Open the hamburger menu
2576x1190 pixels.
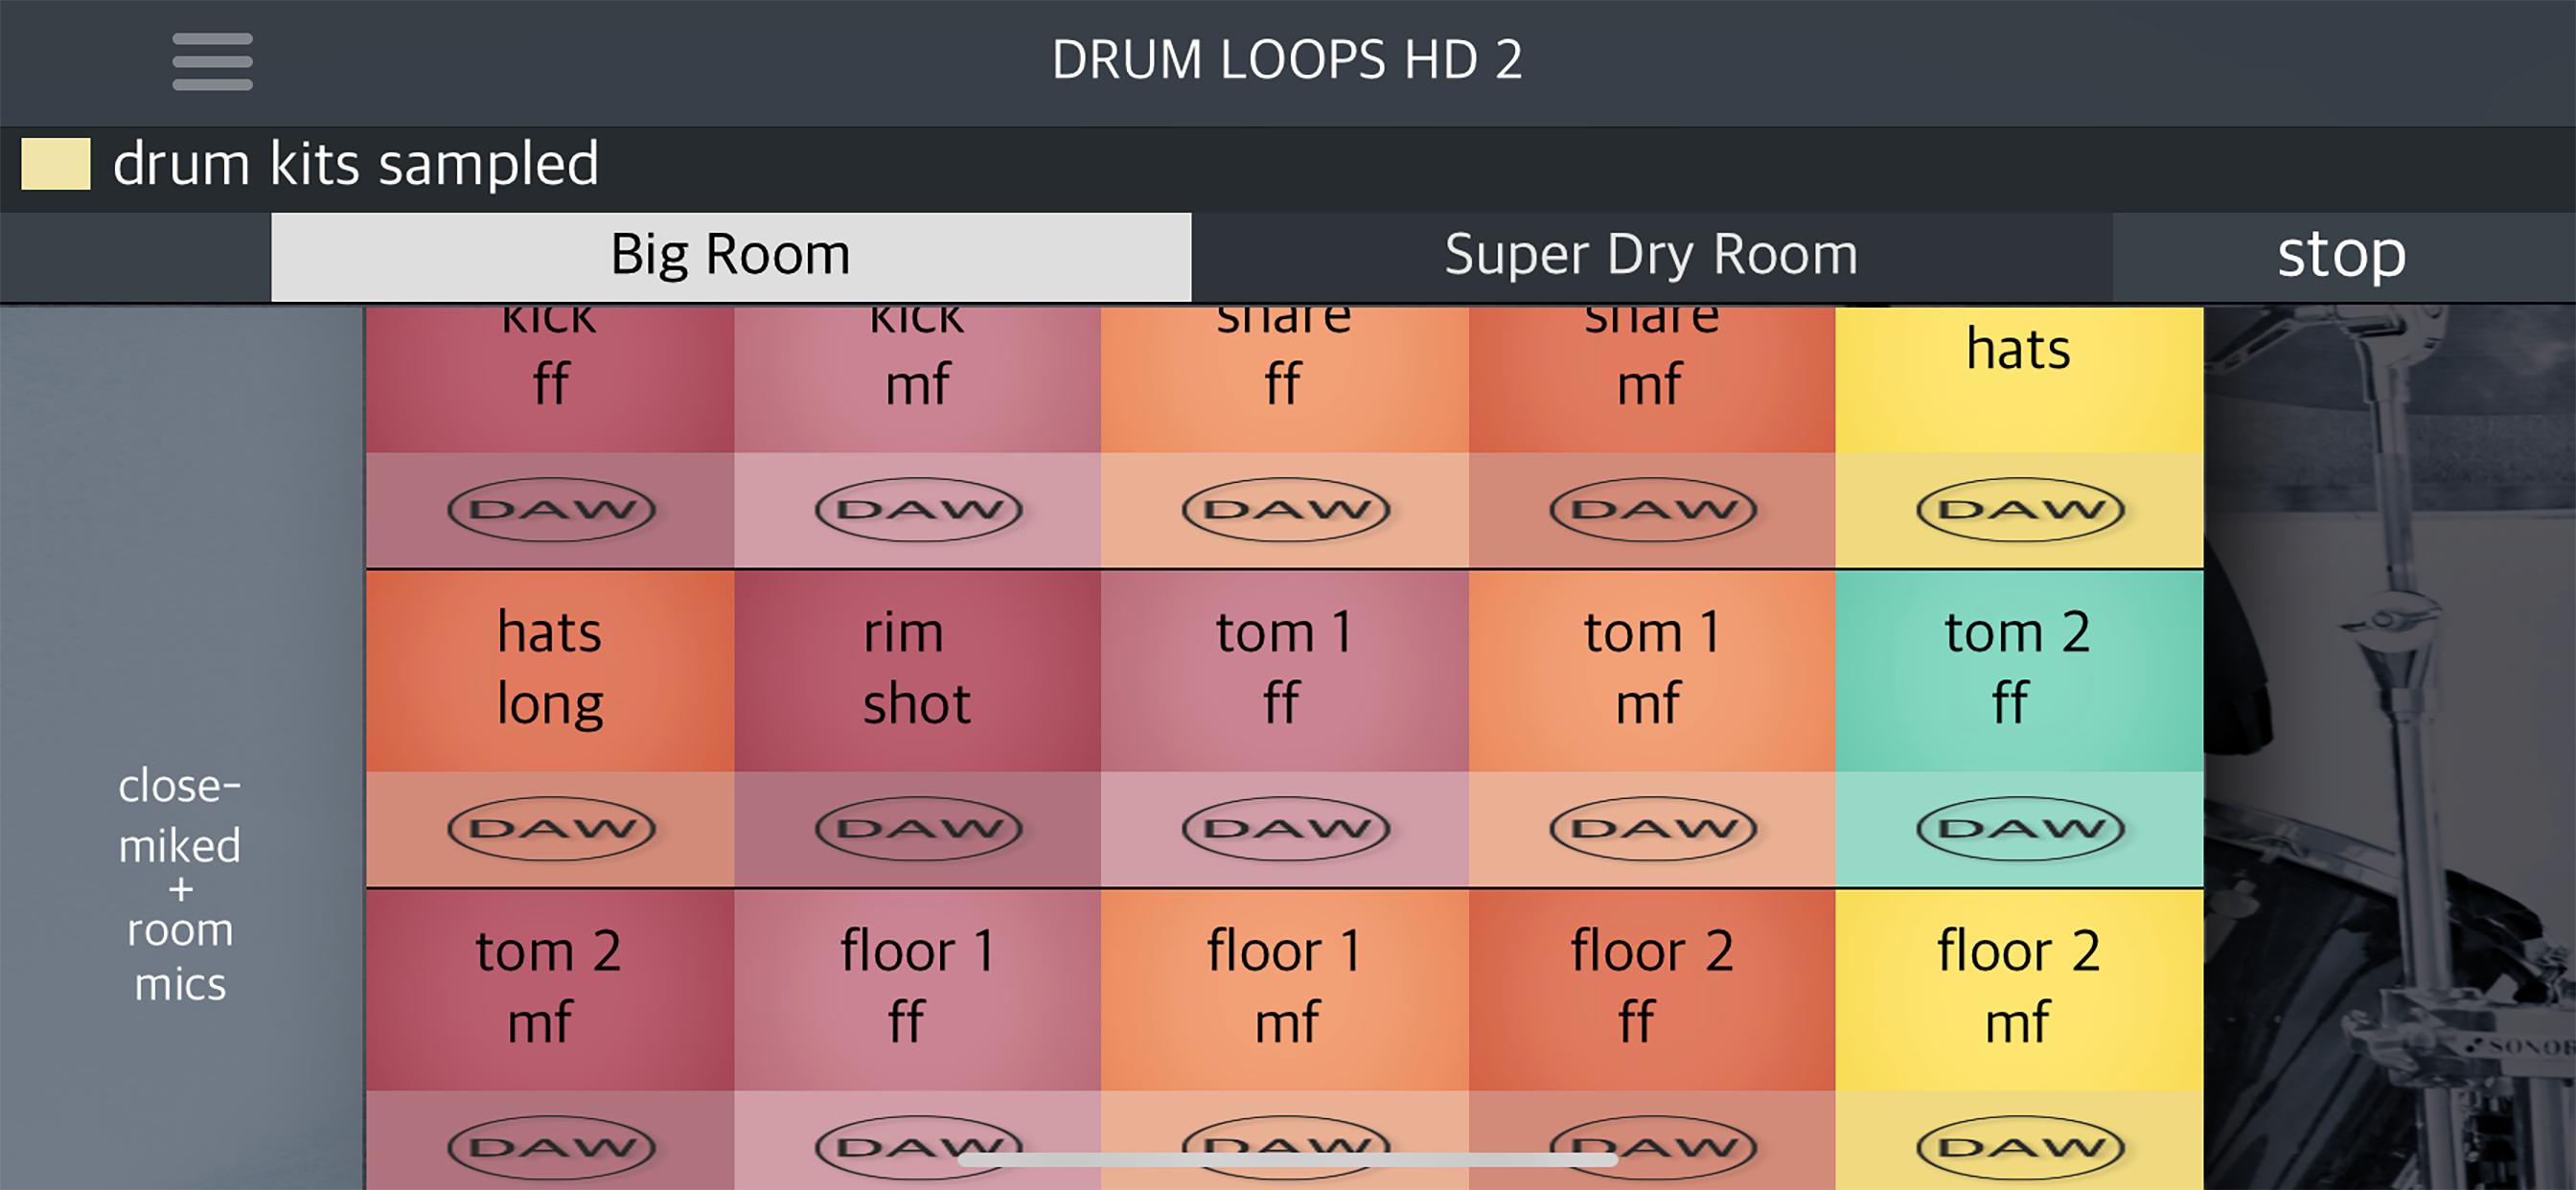click(x=212, y=62)
